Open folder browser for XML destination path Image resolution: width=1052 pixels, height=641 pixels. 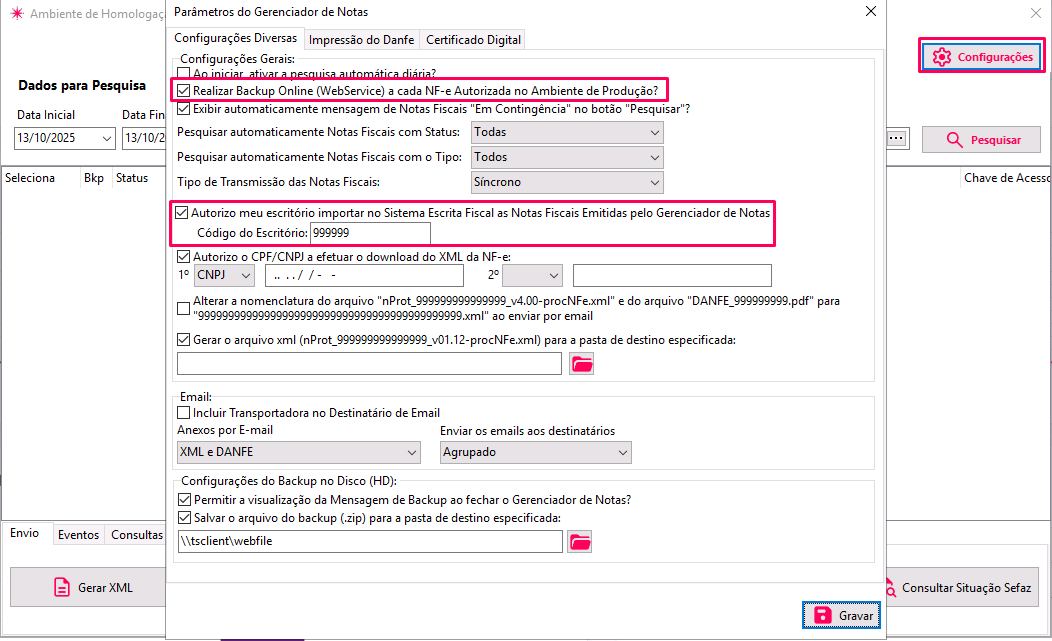tap(581, 365)
